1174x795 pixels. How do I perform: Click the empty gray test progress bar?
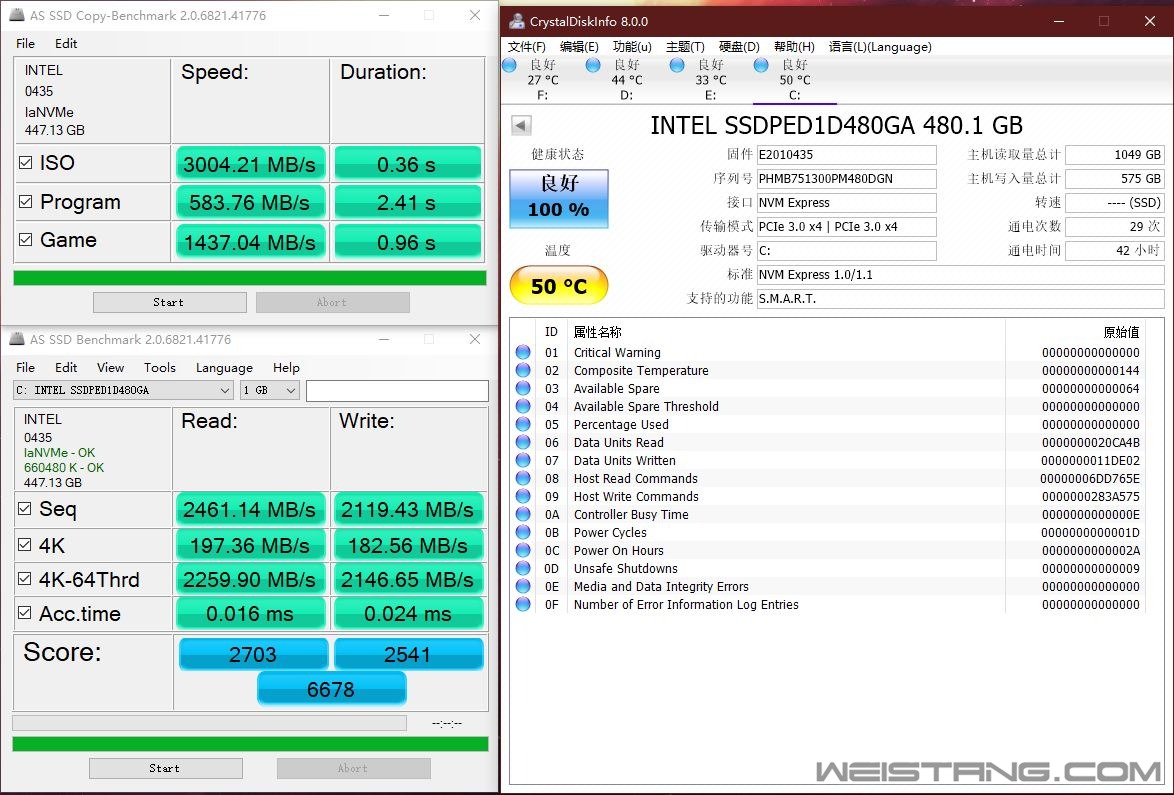[x=210, y=722]
